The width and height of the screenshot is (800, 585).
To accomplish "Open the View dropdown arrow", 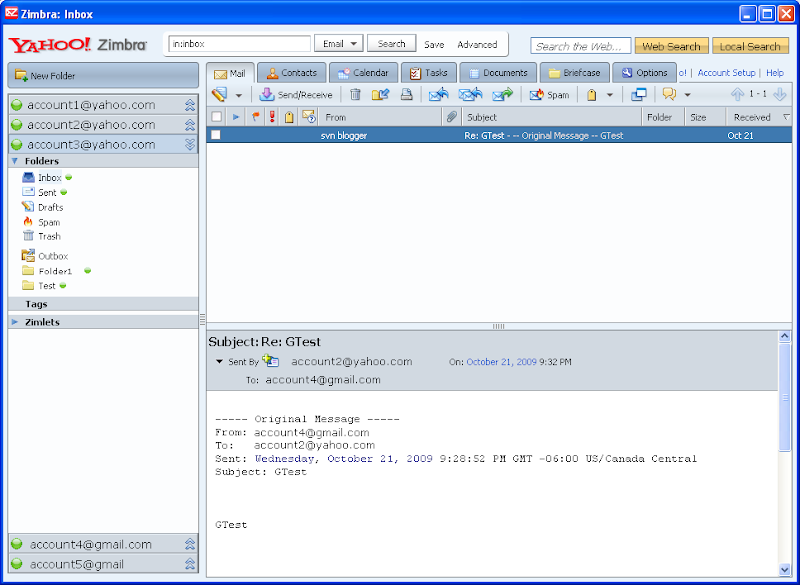I will (687, 95).
